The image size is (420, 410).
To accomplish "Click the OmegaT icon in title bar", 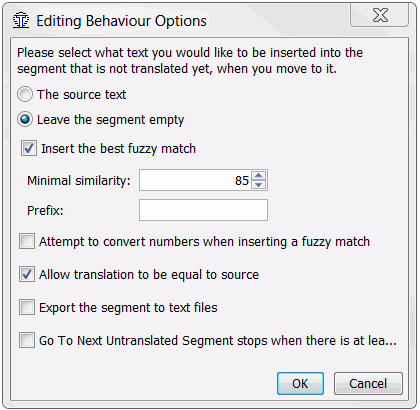I will point(21,21).
